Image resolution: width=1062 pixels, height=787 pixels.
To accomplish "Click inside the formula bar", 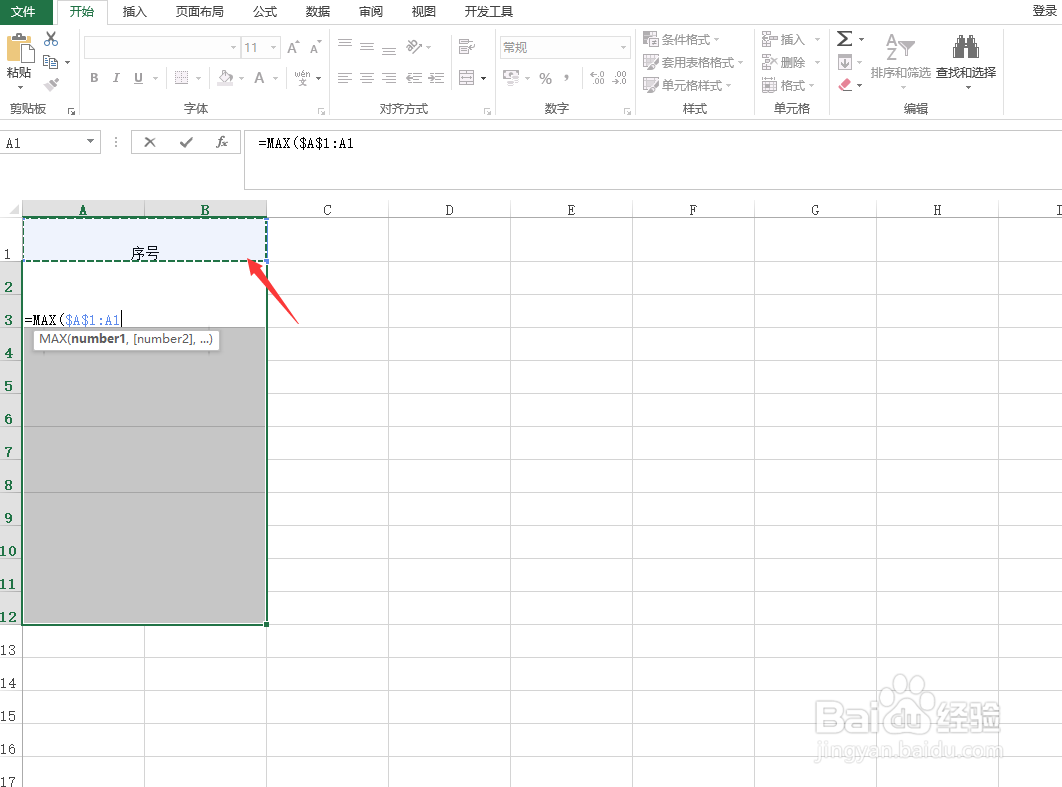I will point(653,160).
